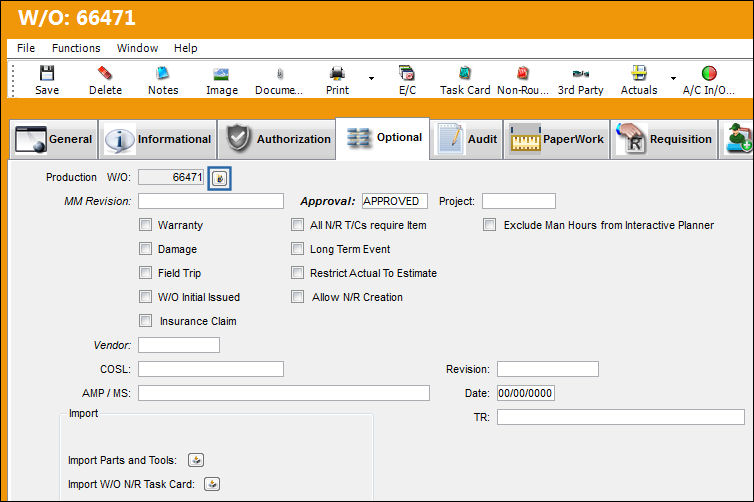Screen dimensions: 754x502
Task: Click the A/C In/Out toolbar icon
Action: point(709,74)
